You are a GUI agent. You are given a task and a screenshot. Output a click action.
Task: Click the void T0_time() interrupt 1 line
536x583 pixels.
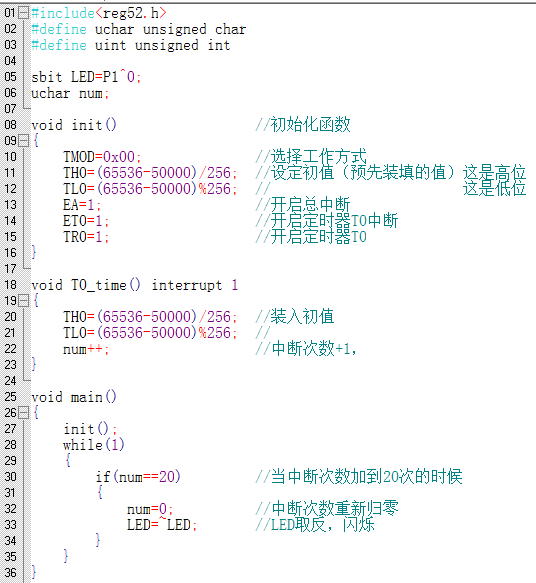[135, 285]
